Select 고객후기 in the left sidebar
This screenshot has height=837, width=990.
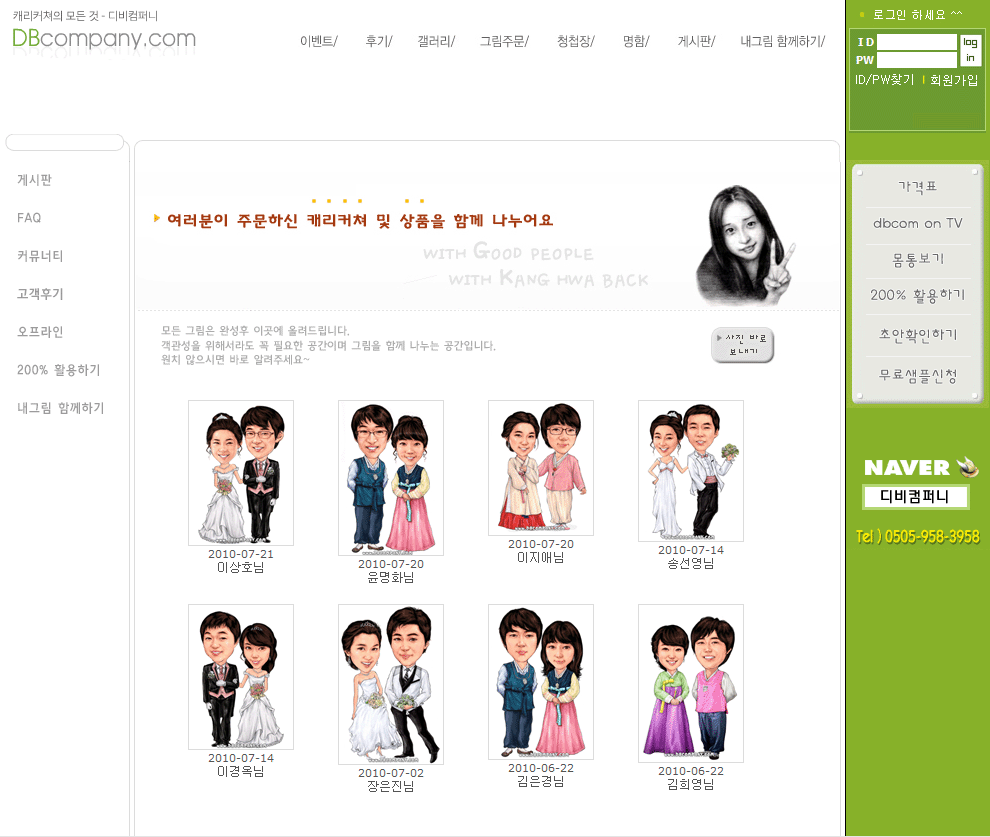click(x=40, y=294)
